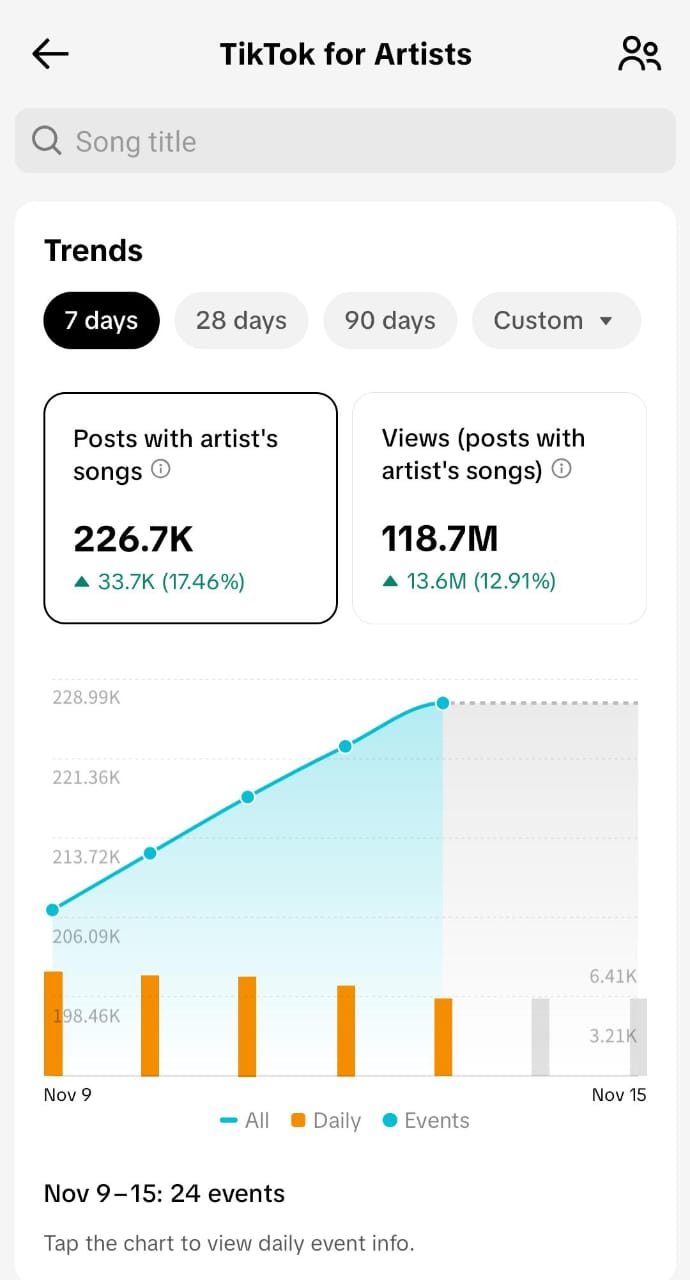690x1280 pixels.
Task: Open the artist accounts people icon
Action: coord(639,54)
